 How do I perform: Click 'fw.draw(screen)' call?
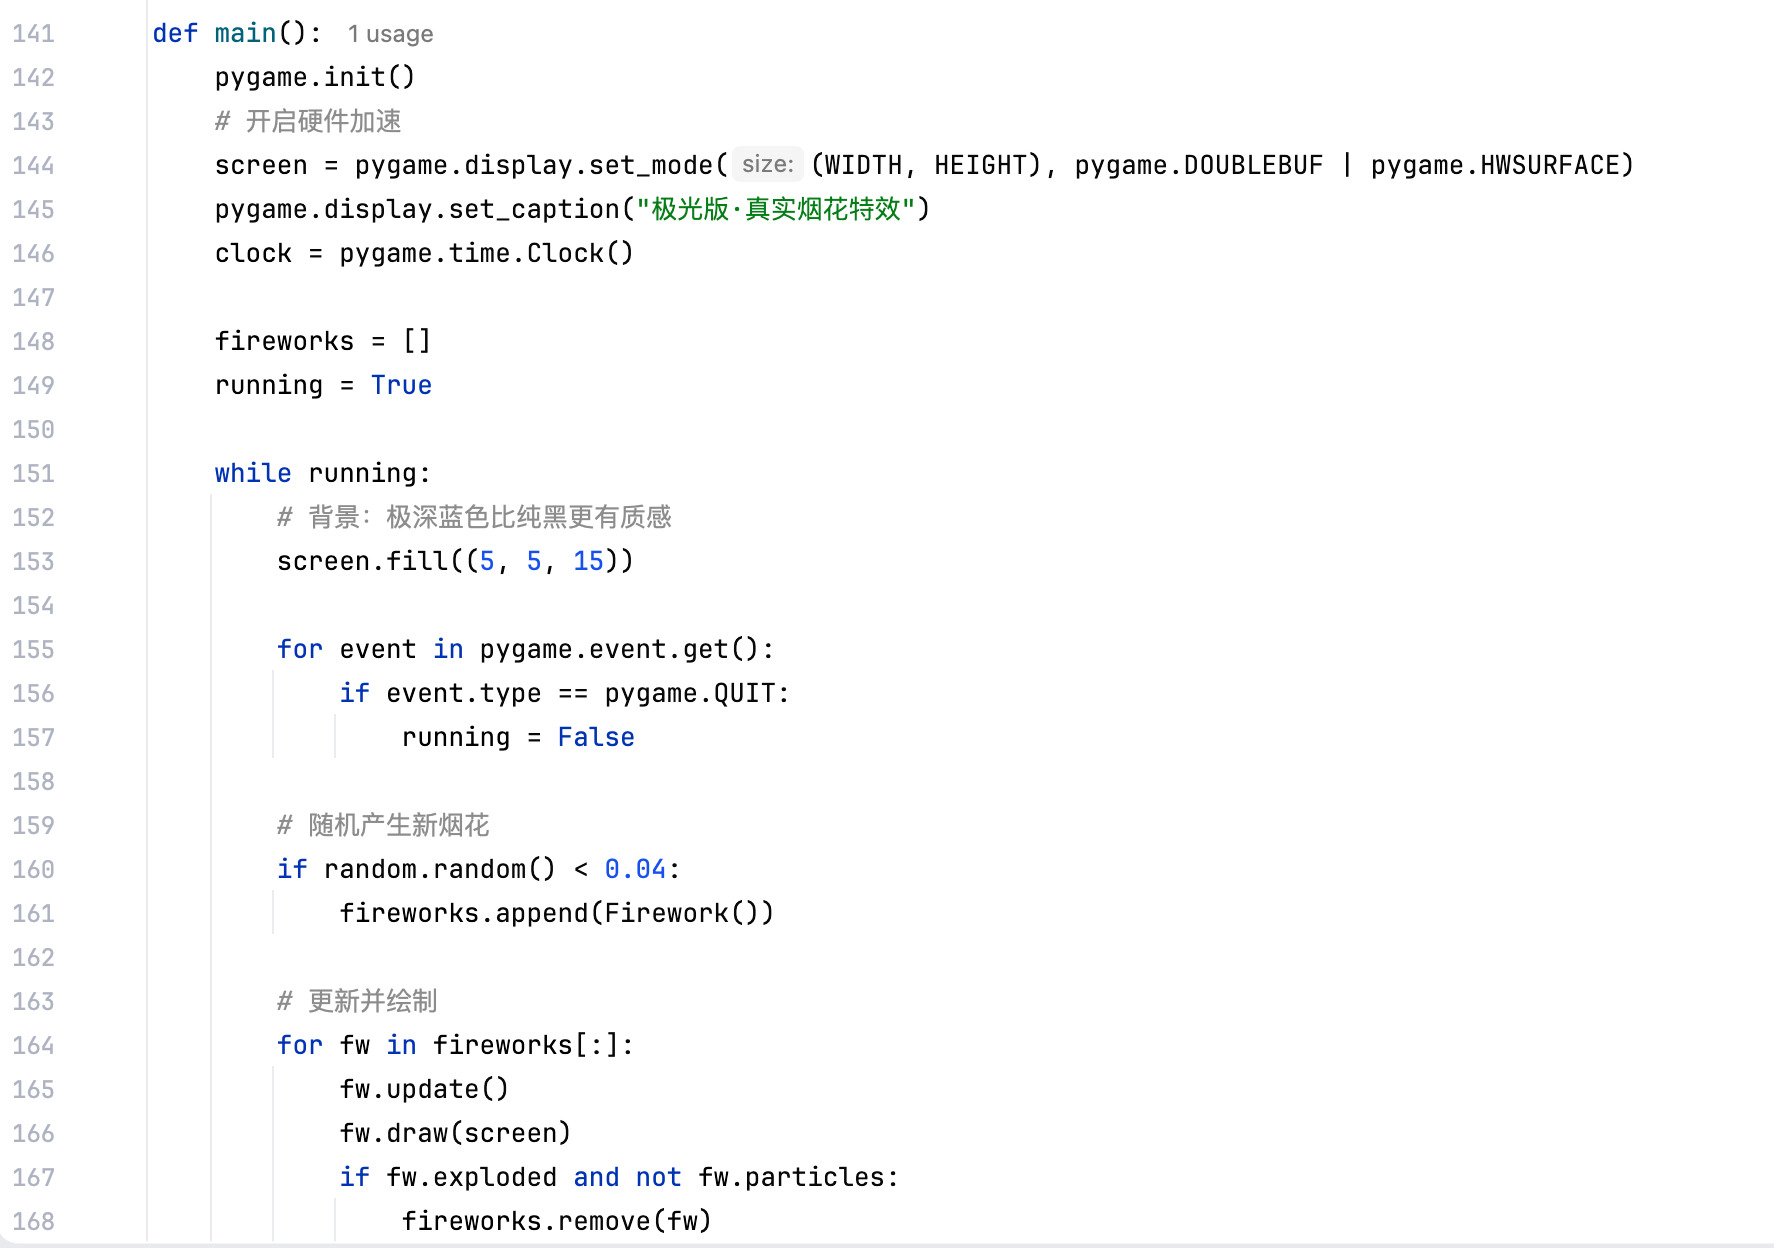tap(455, 1134)
